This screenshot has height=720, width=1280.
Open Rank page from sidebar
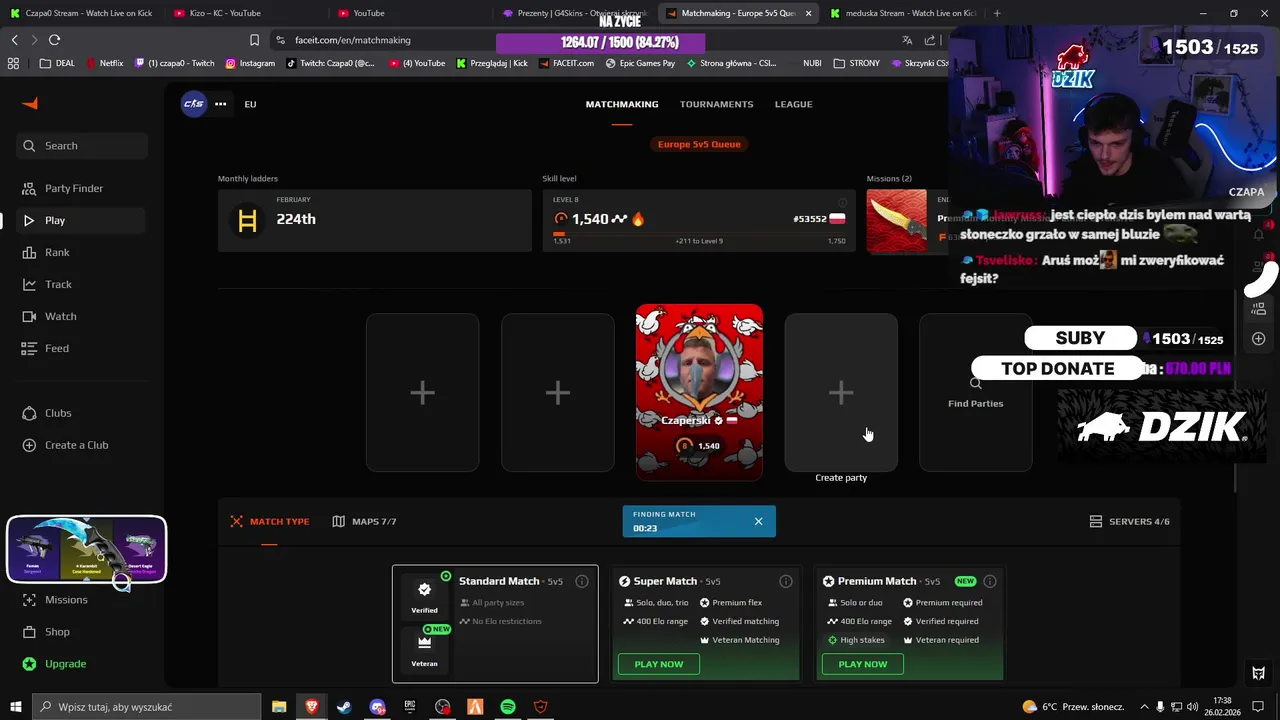82,252
